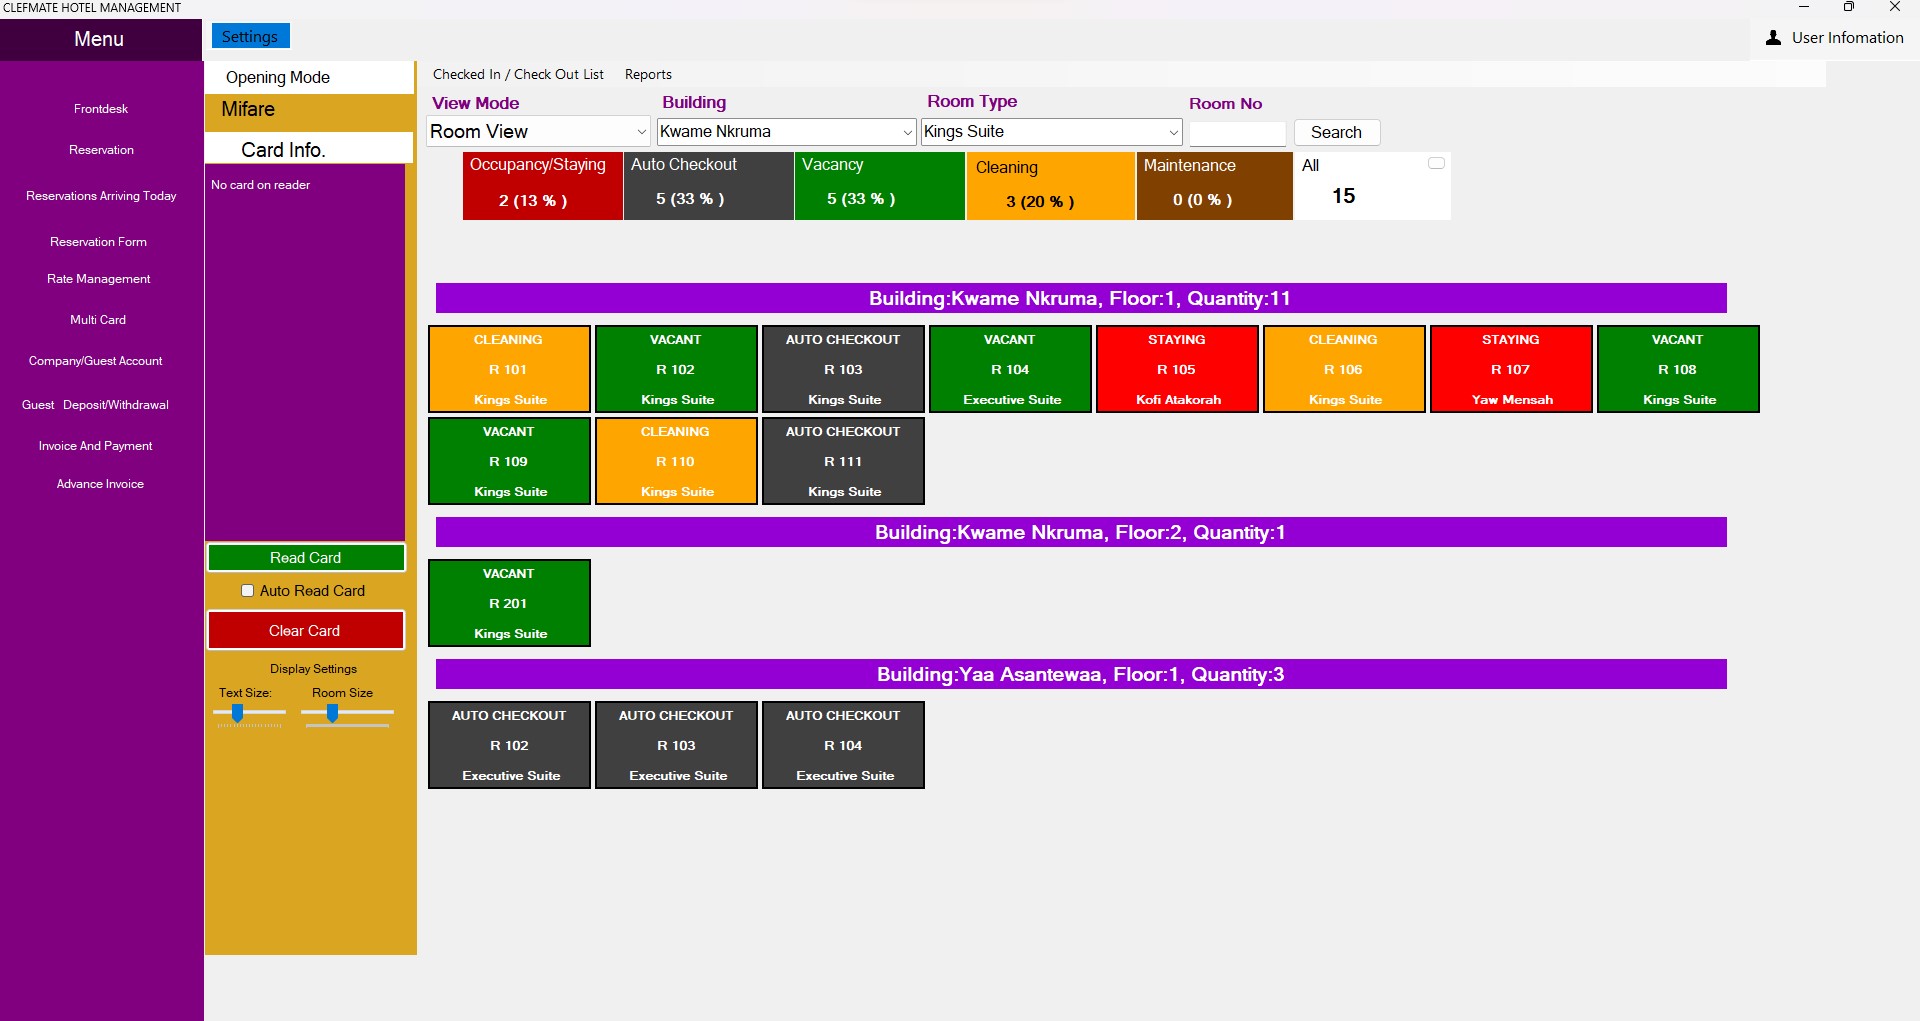
Task: Click the Search button
Action: coord(1336,132)
